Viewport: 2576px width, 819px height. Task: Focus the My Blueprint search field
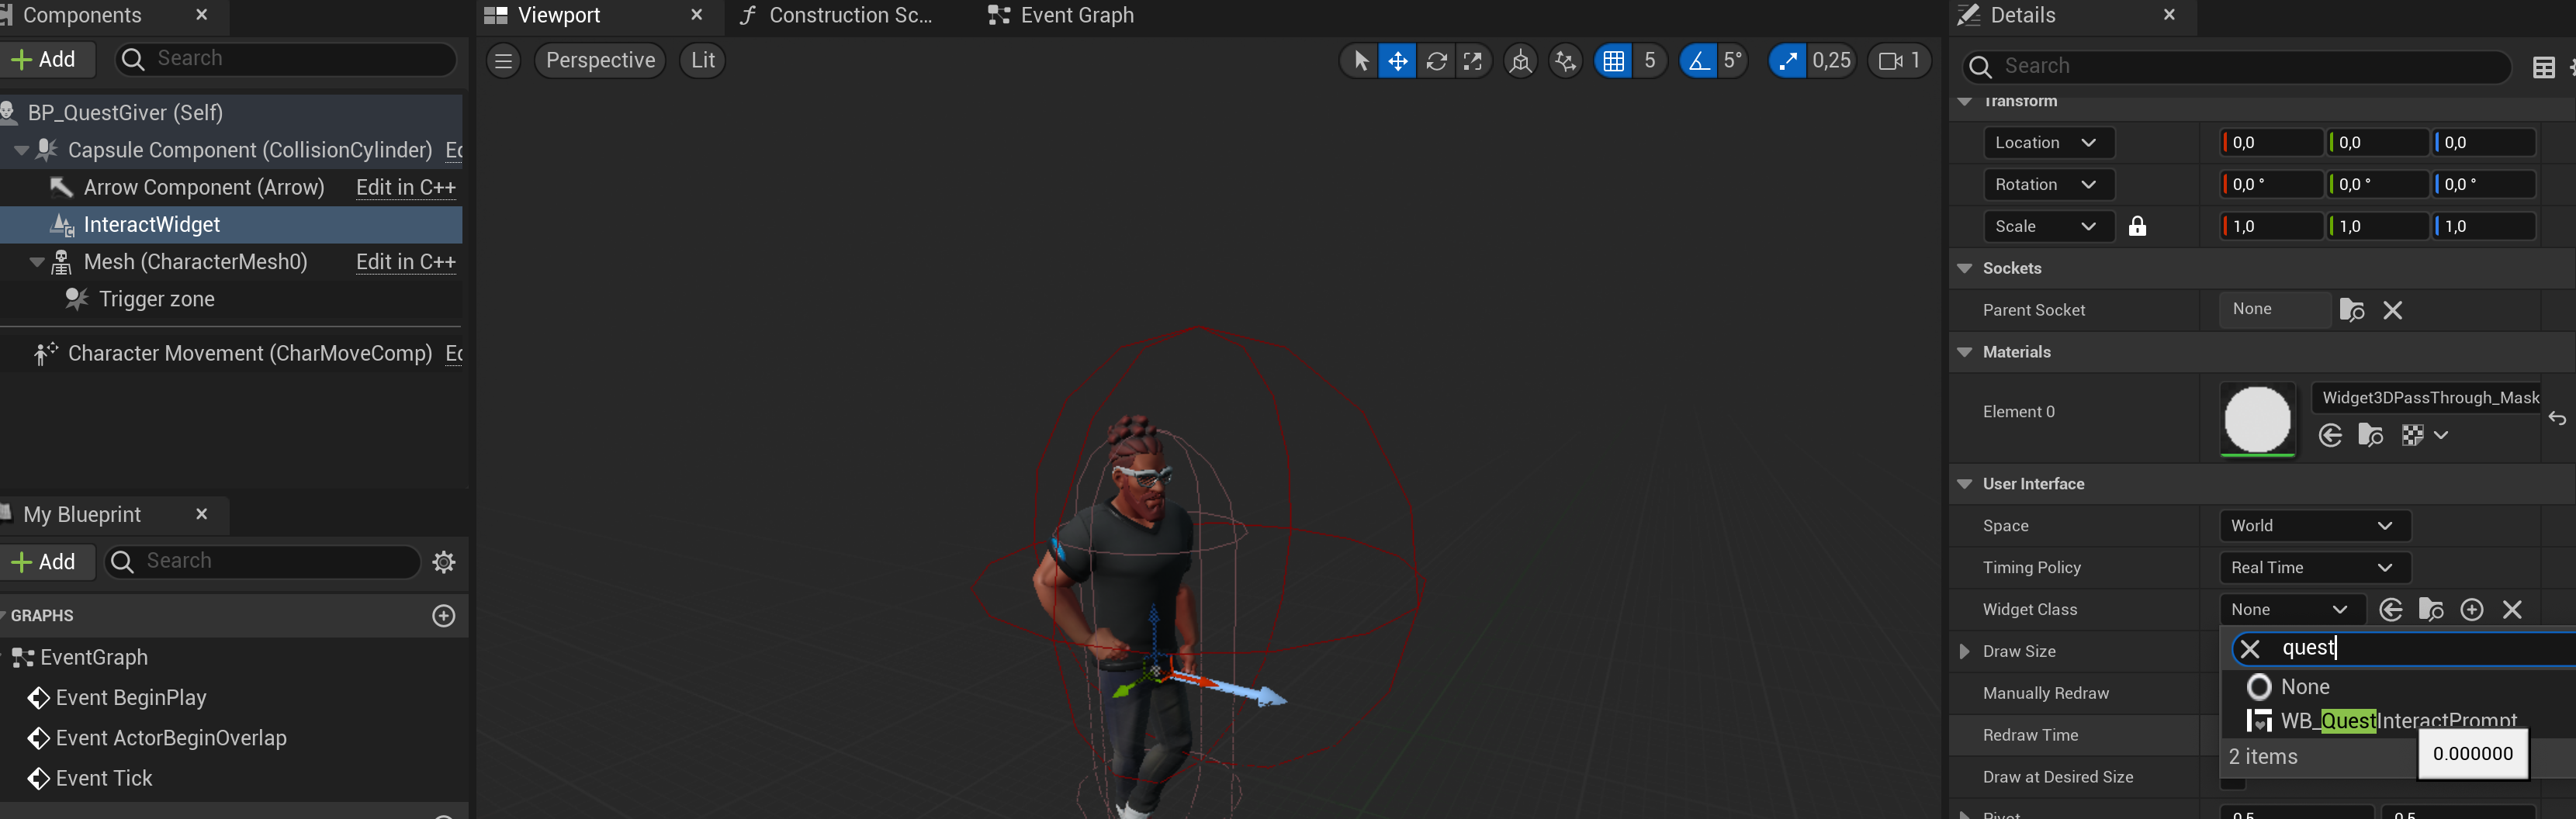pos(263,561)
